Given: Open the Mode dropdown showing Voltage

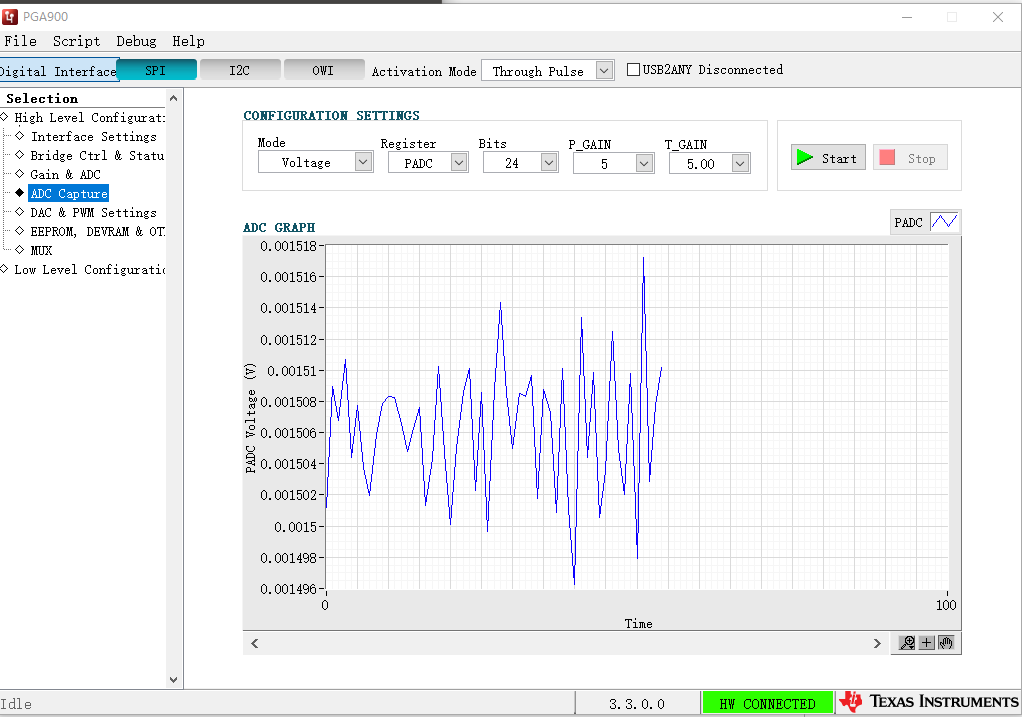Looking at the screenshot, I should pos(364,162).
